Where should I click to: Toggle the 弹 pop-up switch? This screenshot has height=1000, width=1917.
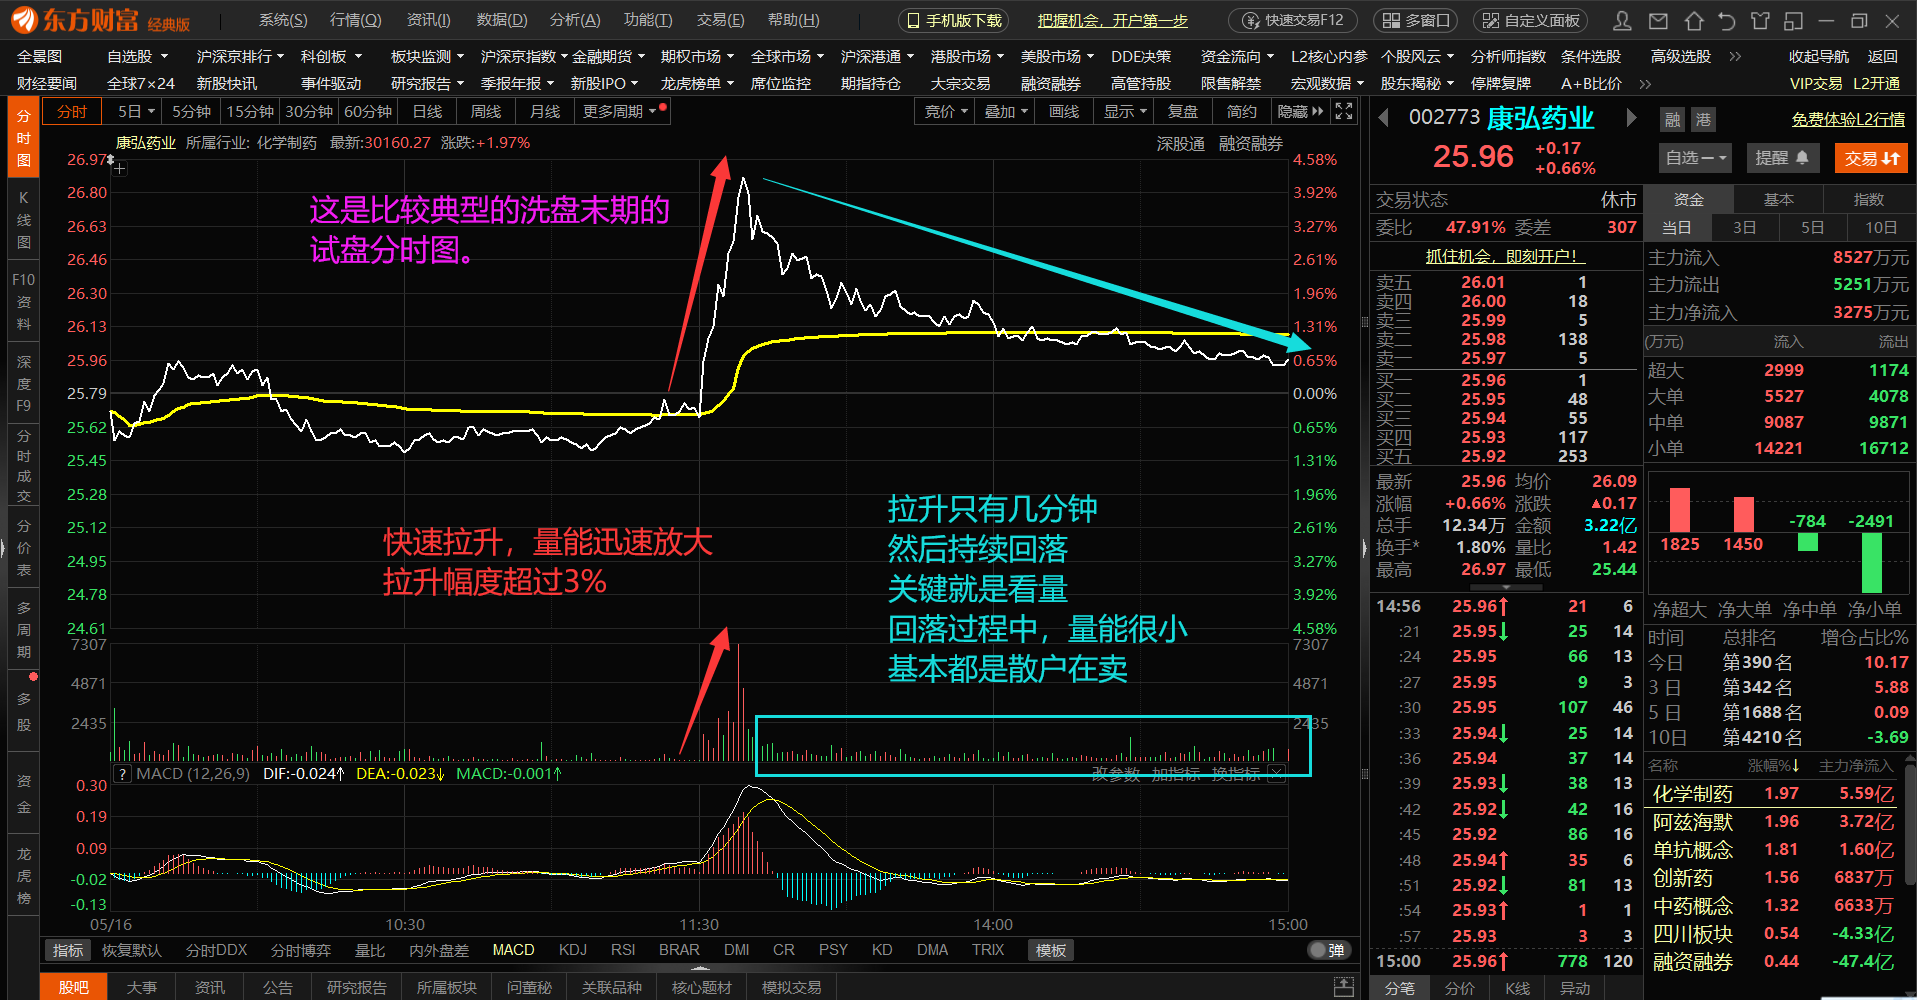click(1328, 950)
